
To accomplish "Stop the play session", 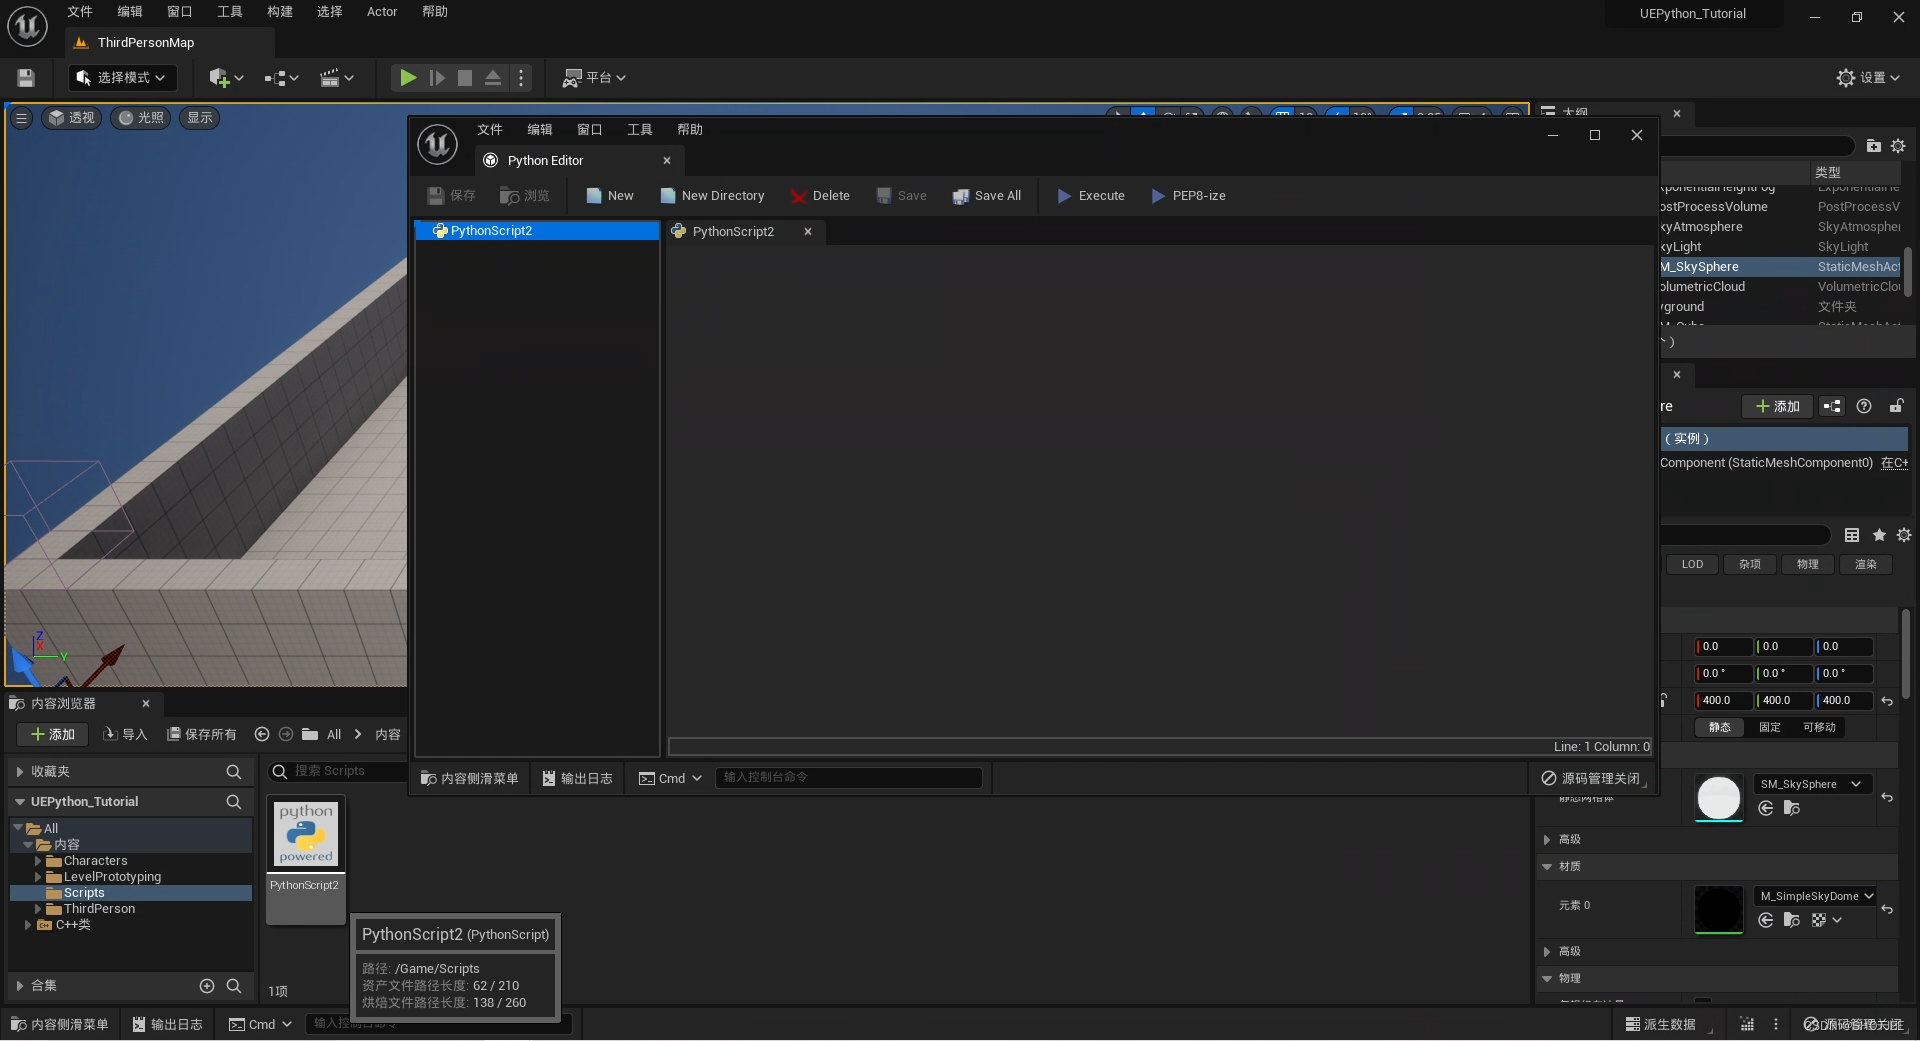I will click(x=465, y=78).
